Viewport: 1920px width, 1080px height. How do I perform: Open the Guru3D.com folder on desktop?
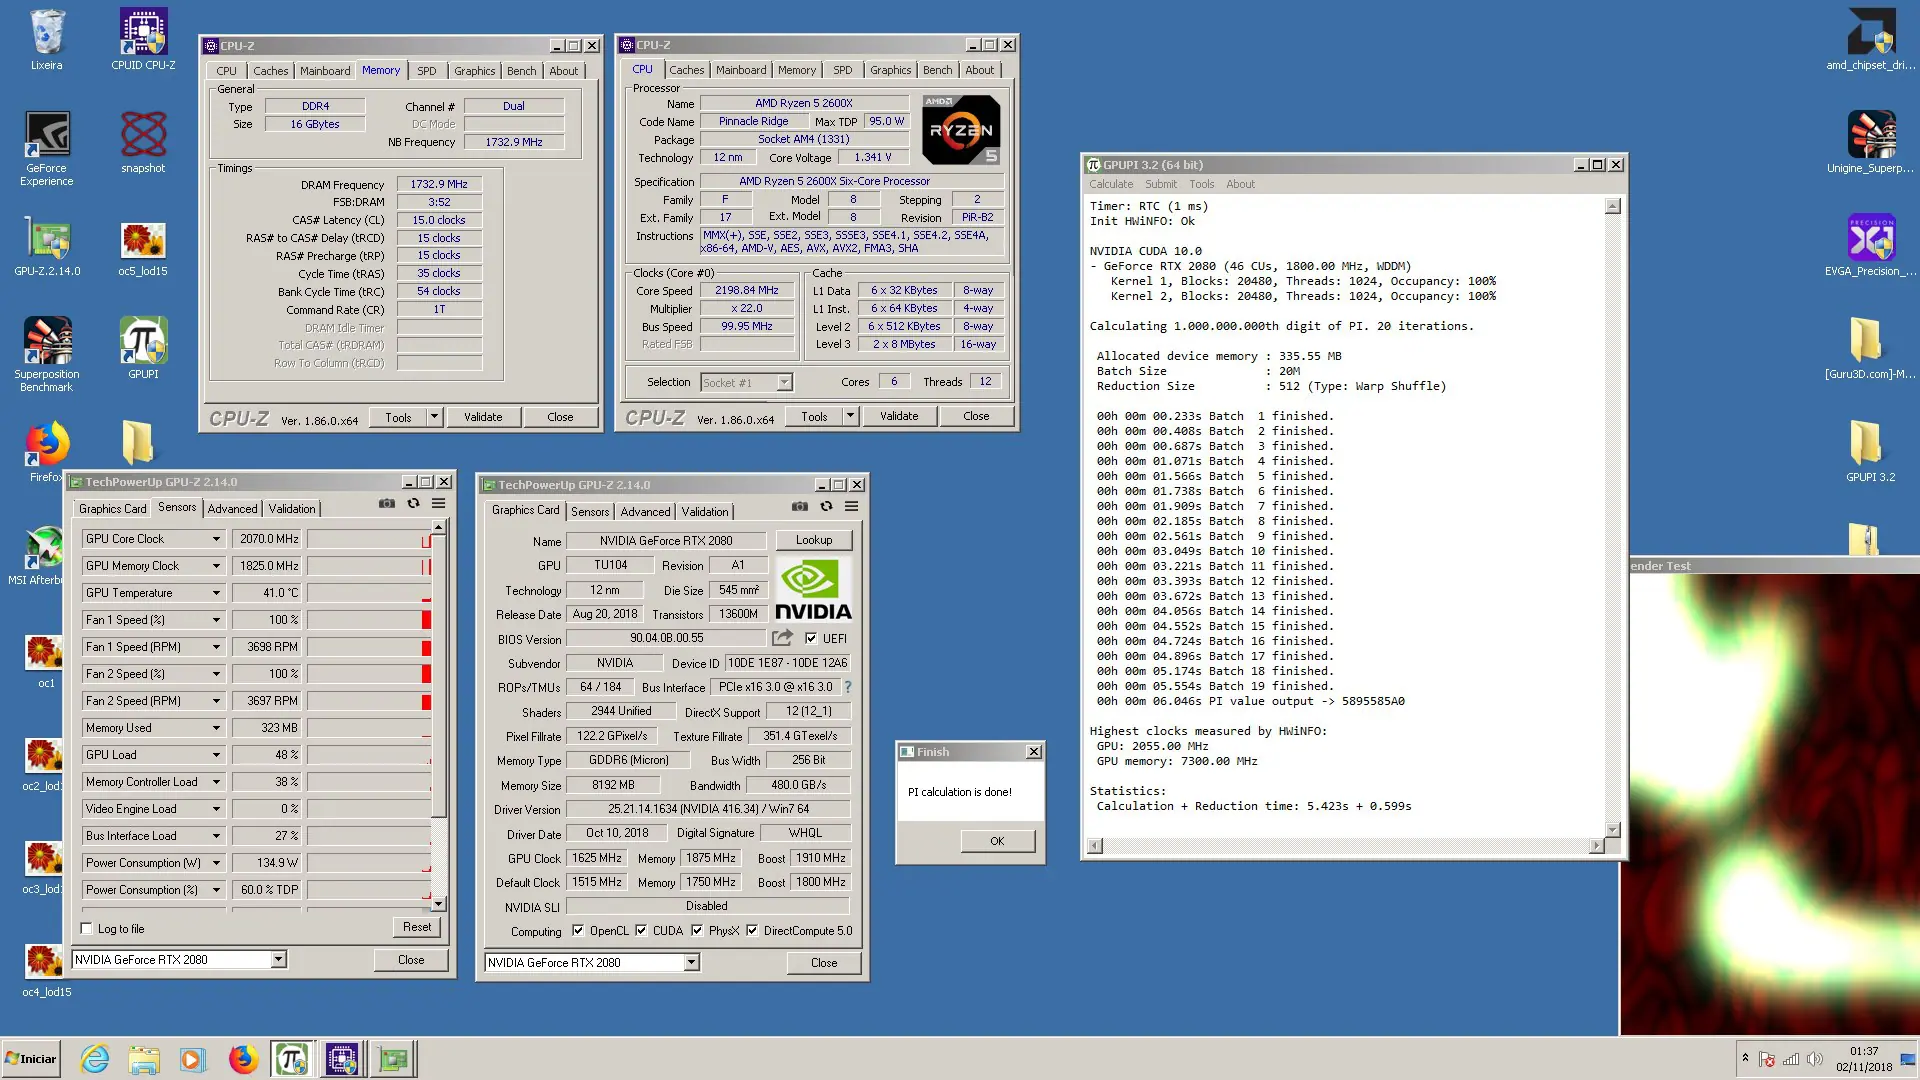[1871, 348]
